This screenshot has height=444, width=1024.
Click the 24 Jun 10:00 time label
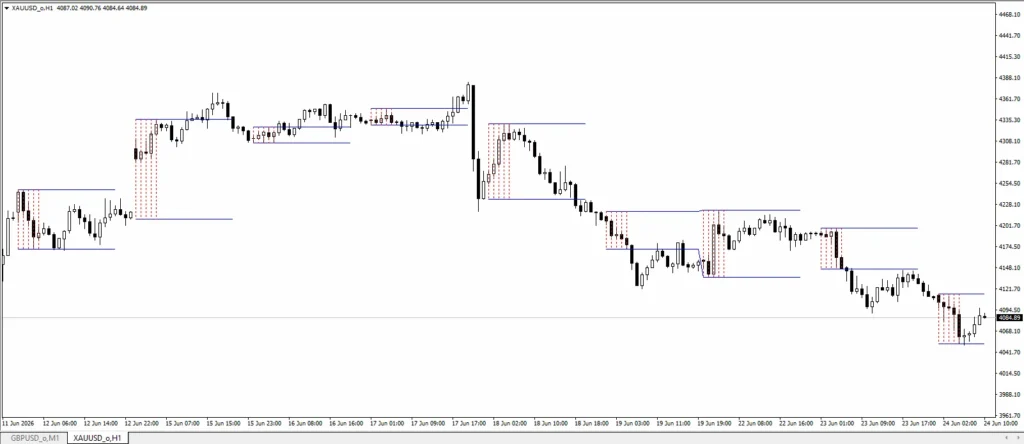pyautogui.click(x=1000, y=423)
